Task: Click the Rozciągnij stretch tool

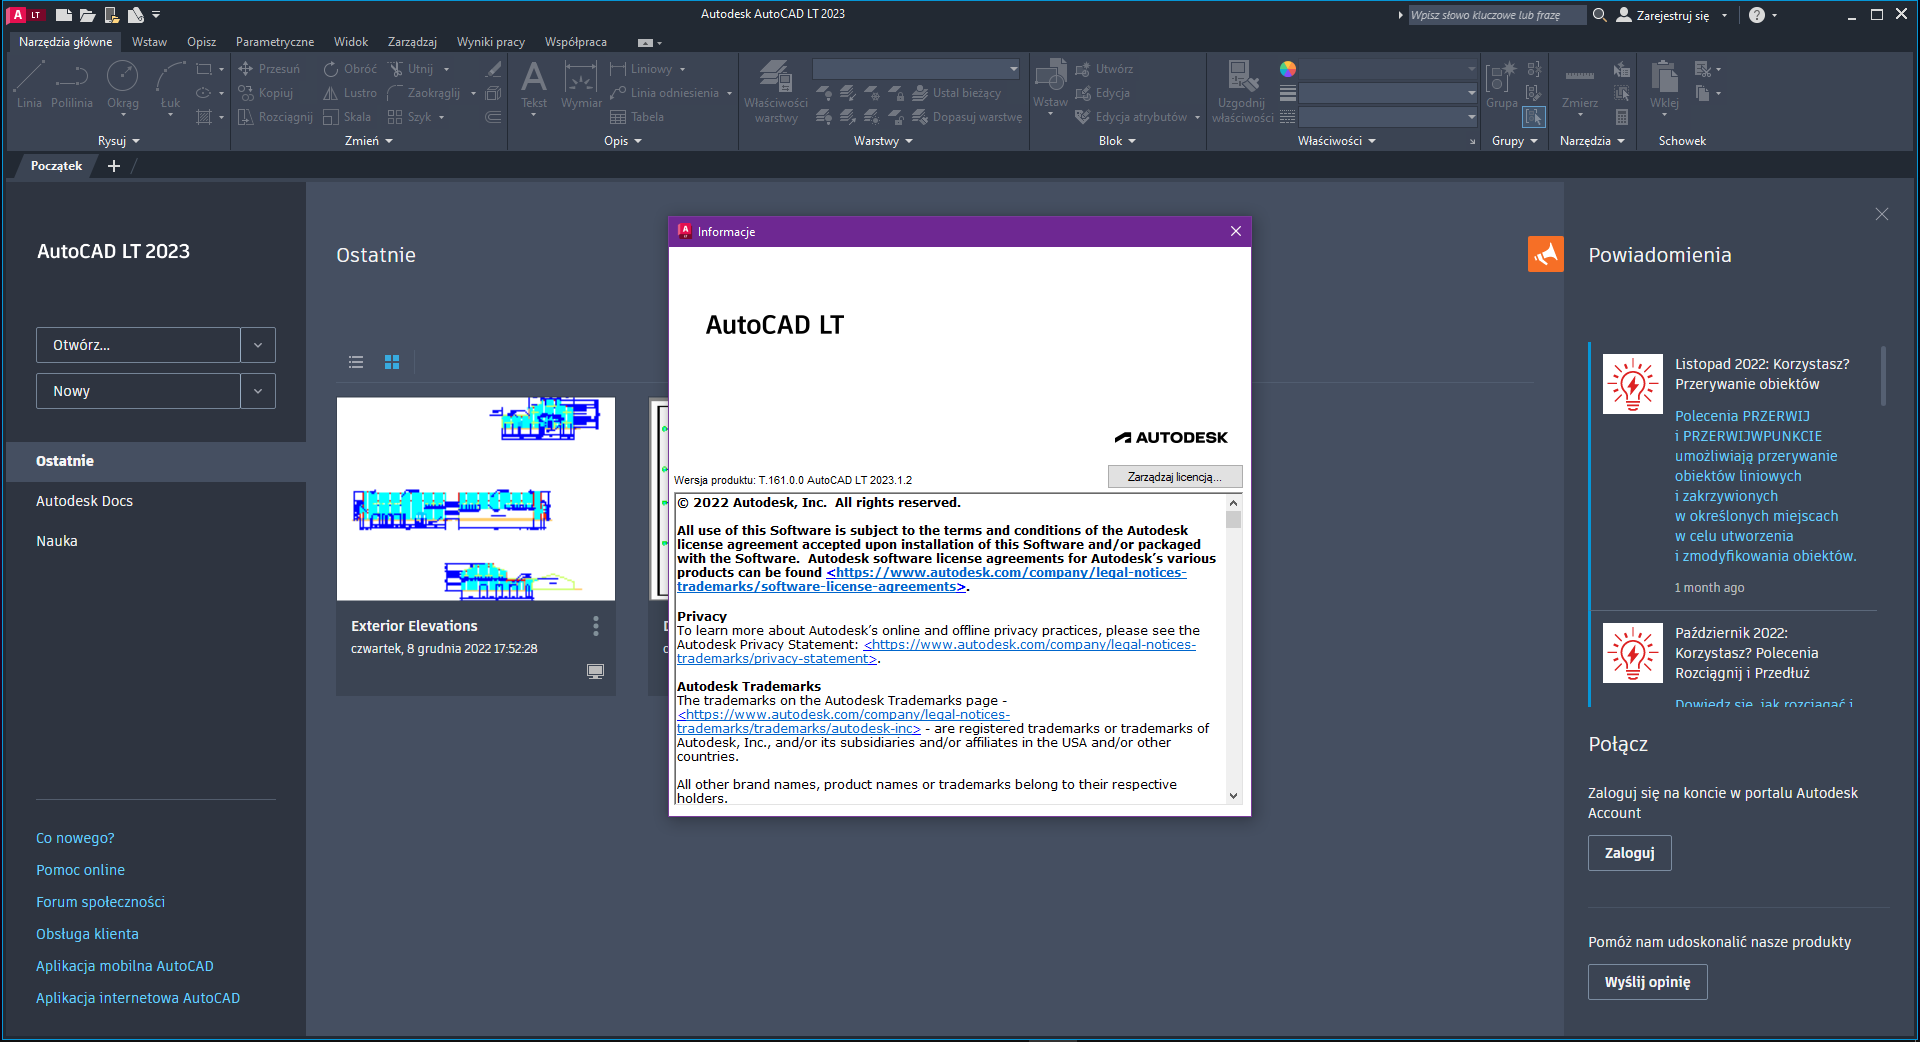Action: point(275,117)
